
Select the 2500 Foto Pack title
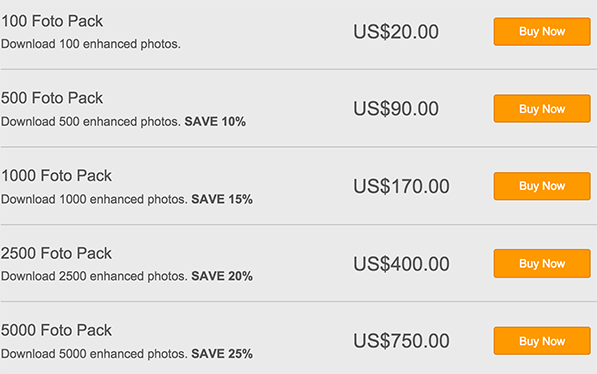click(x=56, y=253)
